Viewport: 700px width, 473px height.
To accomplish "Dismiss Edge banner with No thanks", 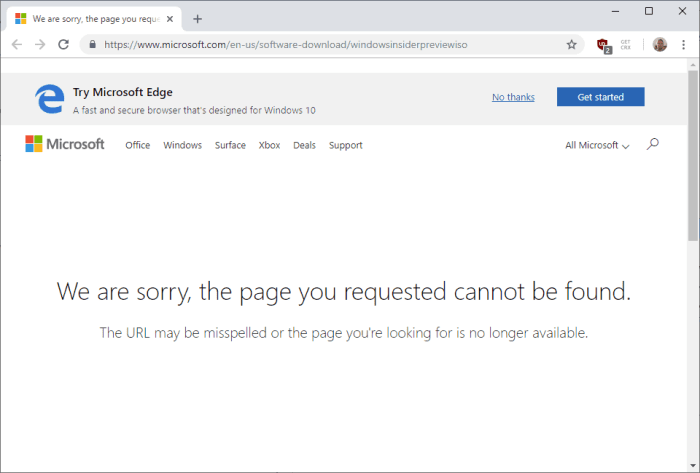I will (513, 97).
